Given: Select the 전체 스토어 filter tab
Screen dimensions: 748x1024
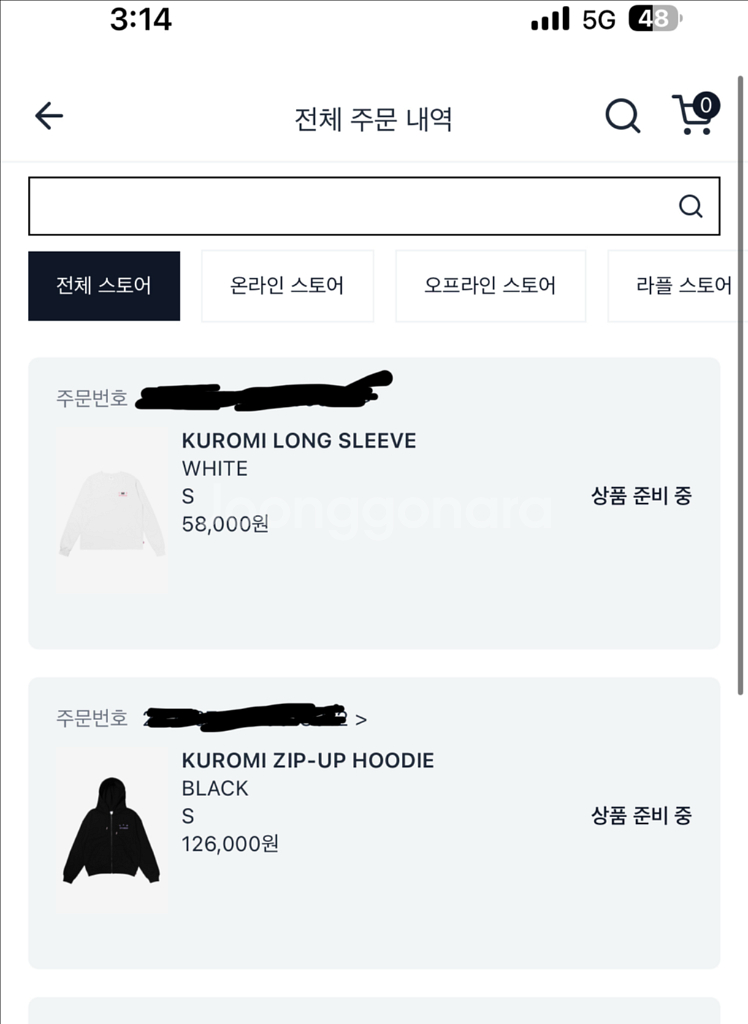Looking at the screenshot, I should click(x=104, y=286).
